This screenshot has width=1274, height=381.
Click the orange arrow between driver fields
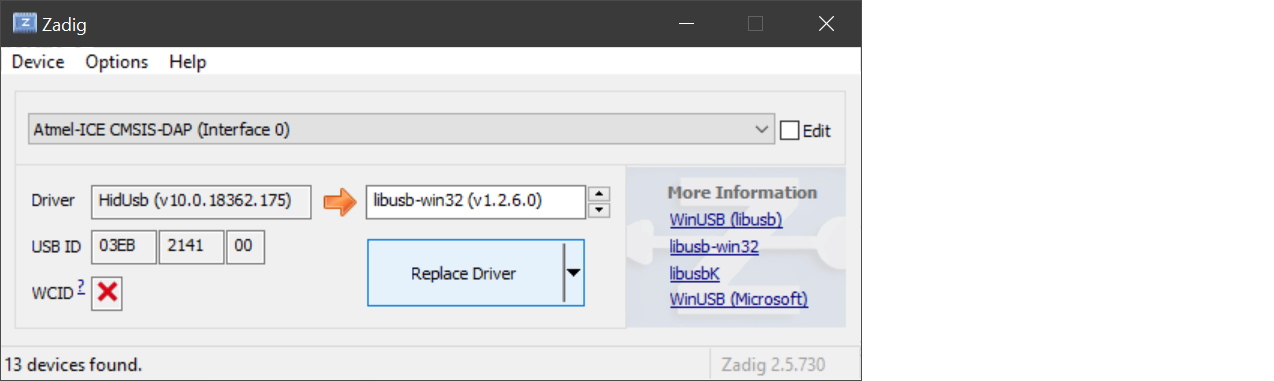340,202
